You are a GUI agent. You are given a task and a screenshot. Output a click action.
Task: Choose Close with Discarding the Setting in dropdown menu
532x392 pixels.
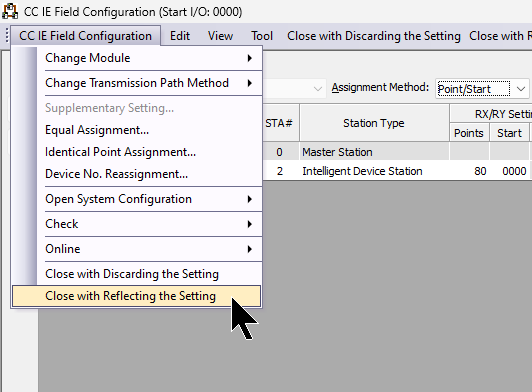(137, 274)
